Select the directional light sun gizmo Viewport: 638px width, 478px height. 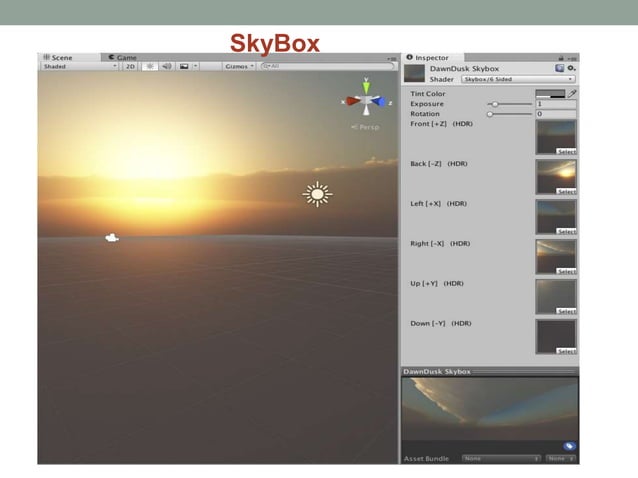click(318, 194)
